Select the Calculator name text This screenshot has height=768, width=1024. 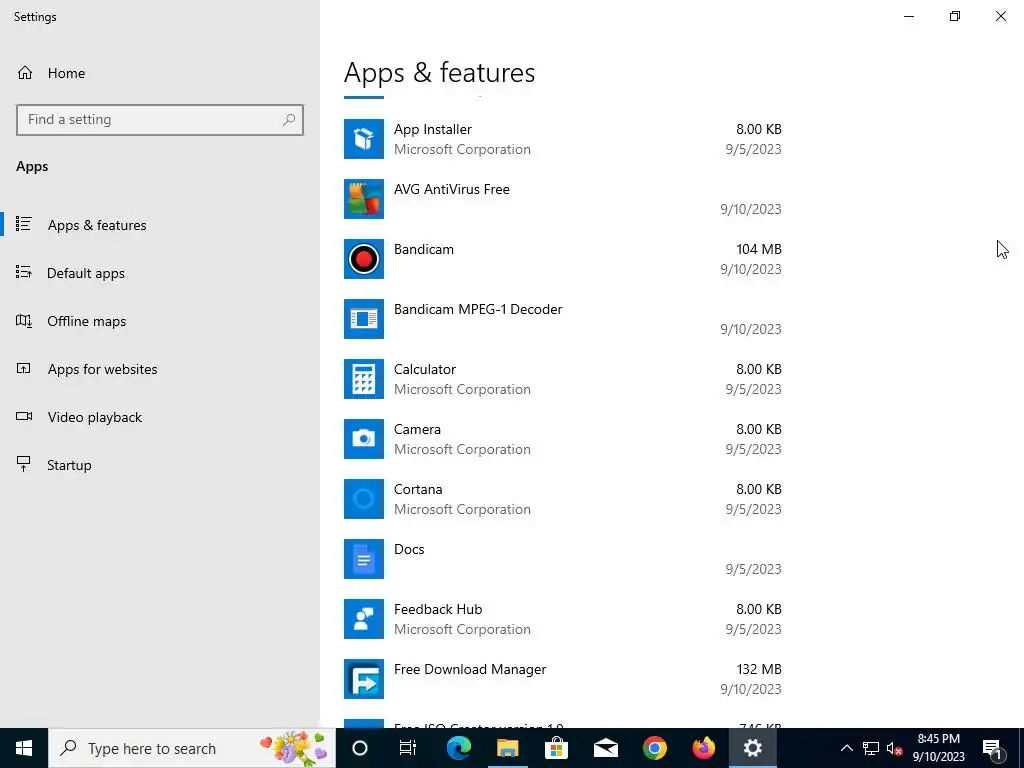[x=424, y=370]
